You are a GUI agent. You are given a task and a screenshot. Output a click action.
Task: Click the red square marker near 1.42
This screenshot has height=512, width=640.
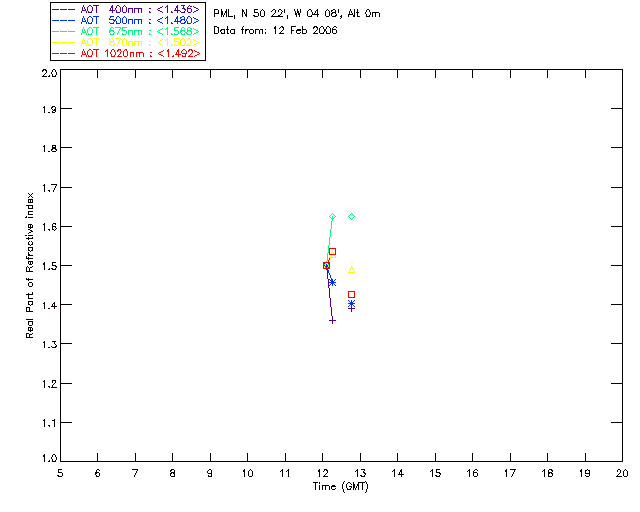tap(351, 294)
